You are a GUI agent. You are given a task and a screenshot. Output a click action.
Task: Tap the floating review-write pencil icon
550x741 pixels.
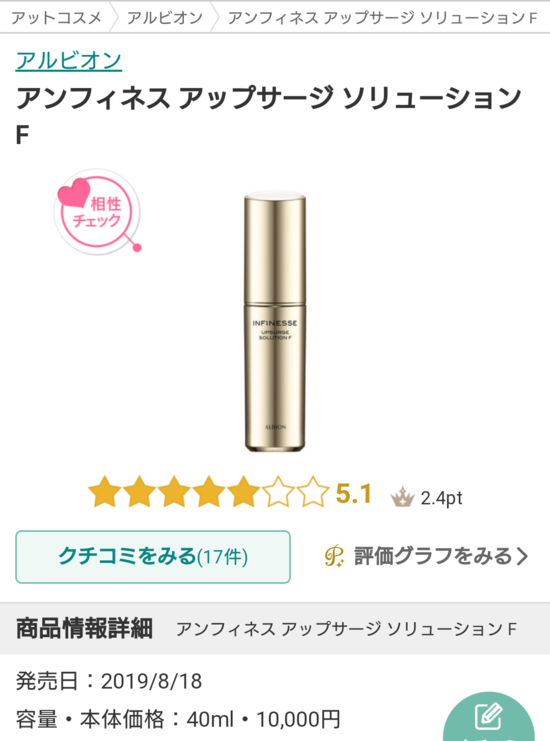pos(489,717)
